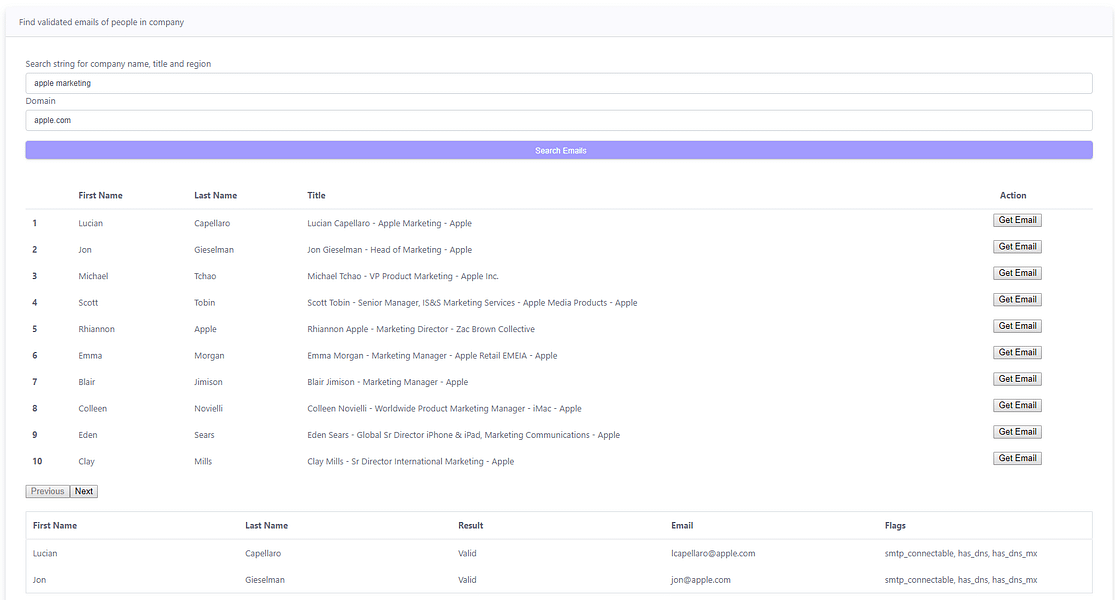Click the Email column header in lower table
The width and height of the screenshot is (1115, 600).
tap(682, 525)
